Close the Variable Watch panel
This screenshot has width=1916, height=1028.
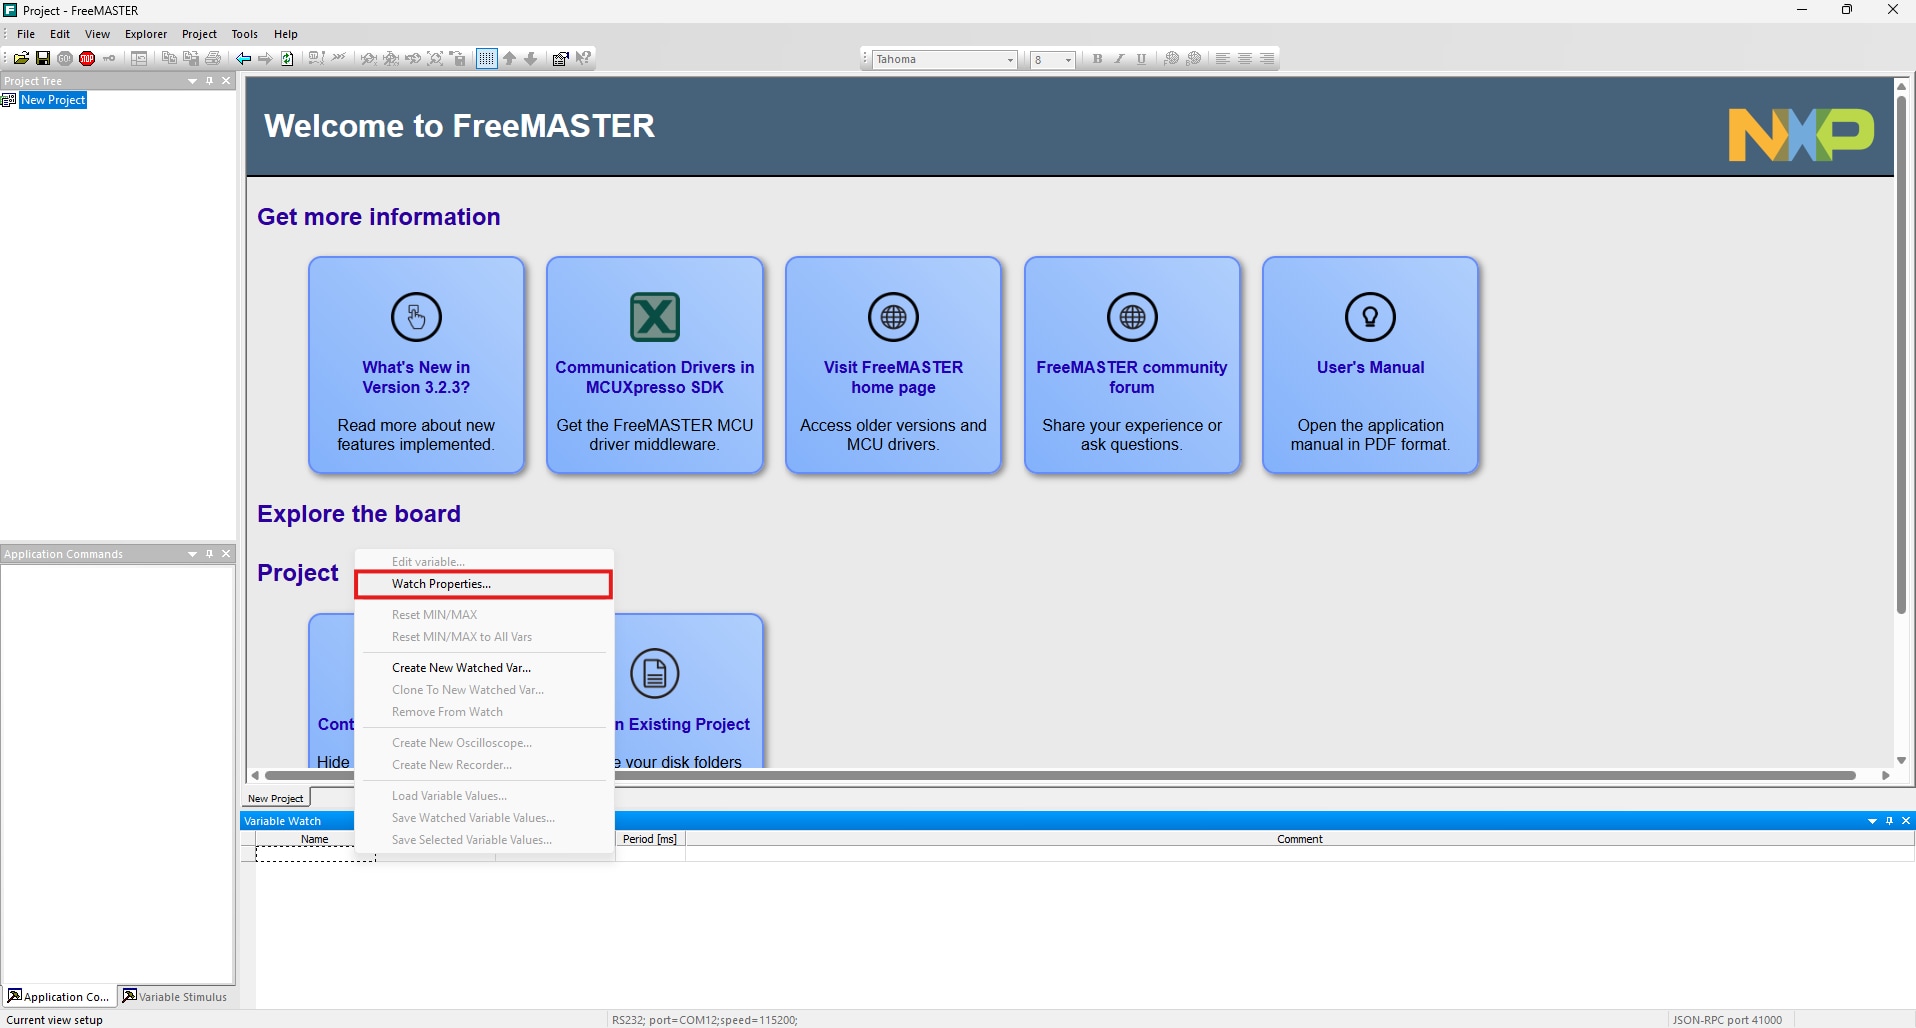coord(1906,821)
